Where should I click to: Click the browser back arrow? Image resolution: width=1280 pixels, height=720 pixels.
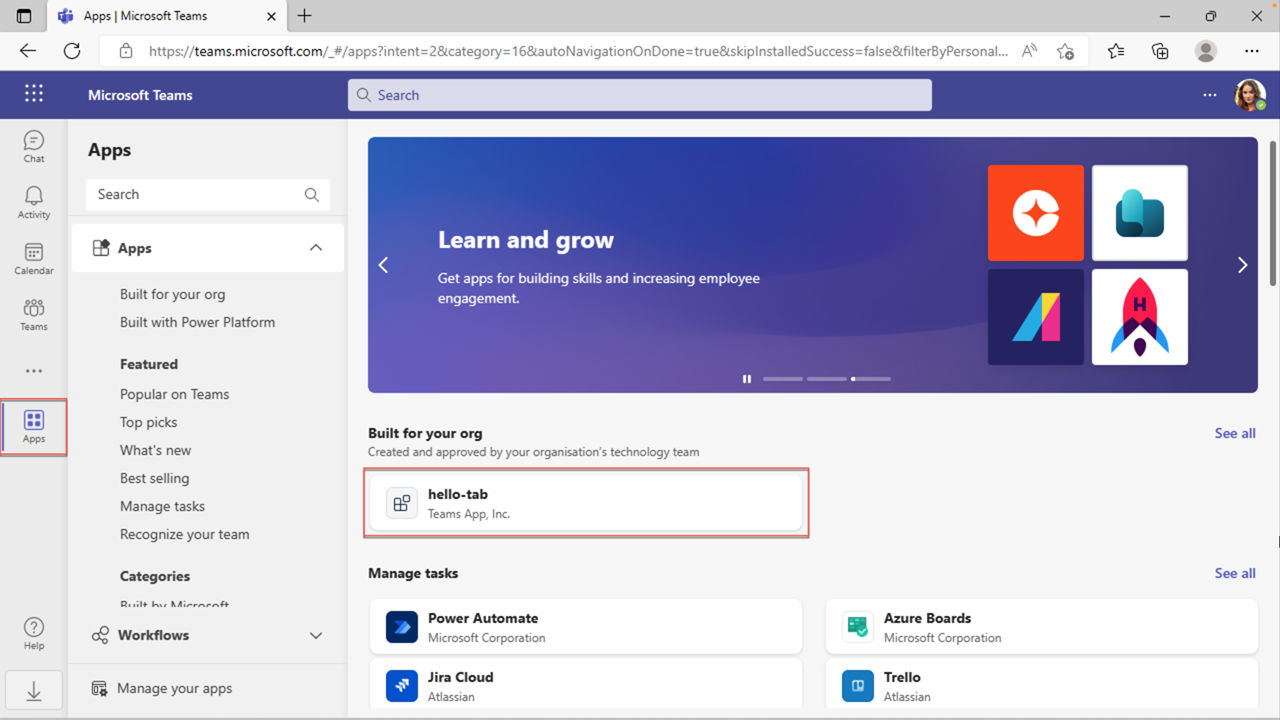(28, 51)
